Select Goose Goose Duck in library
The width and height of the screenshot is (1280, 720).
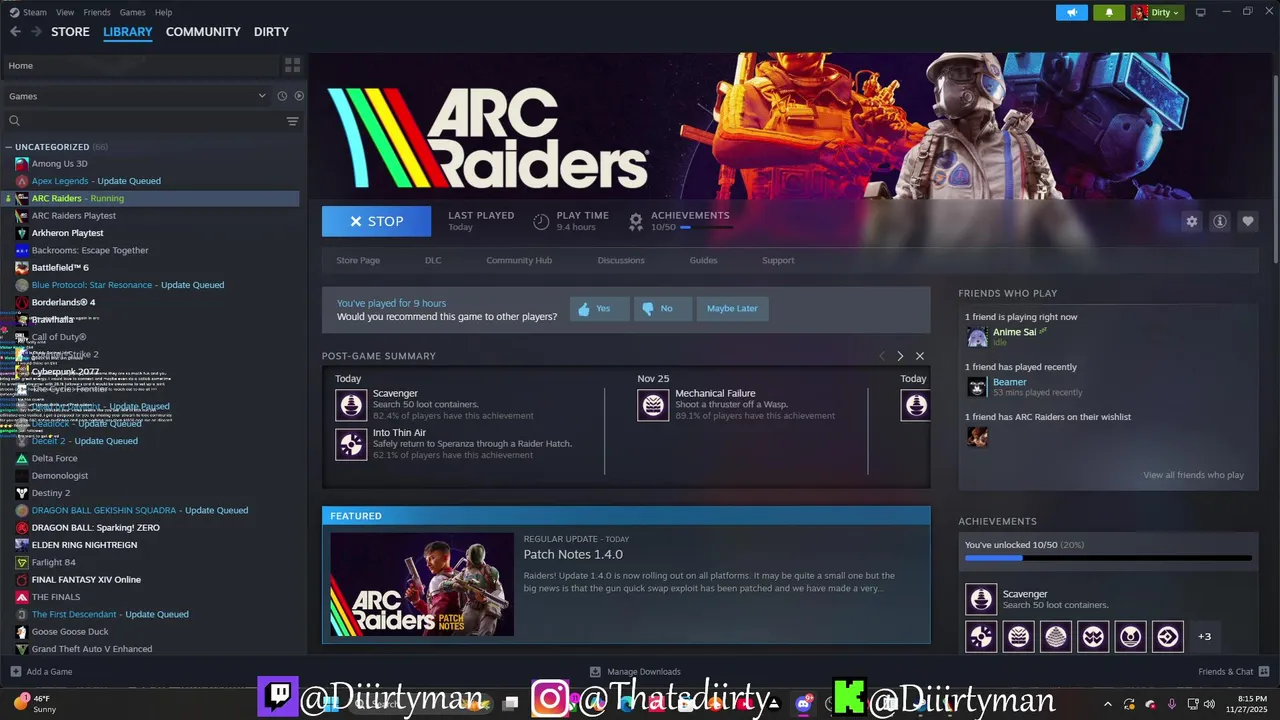coord(70,632)
